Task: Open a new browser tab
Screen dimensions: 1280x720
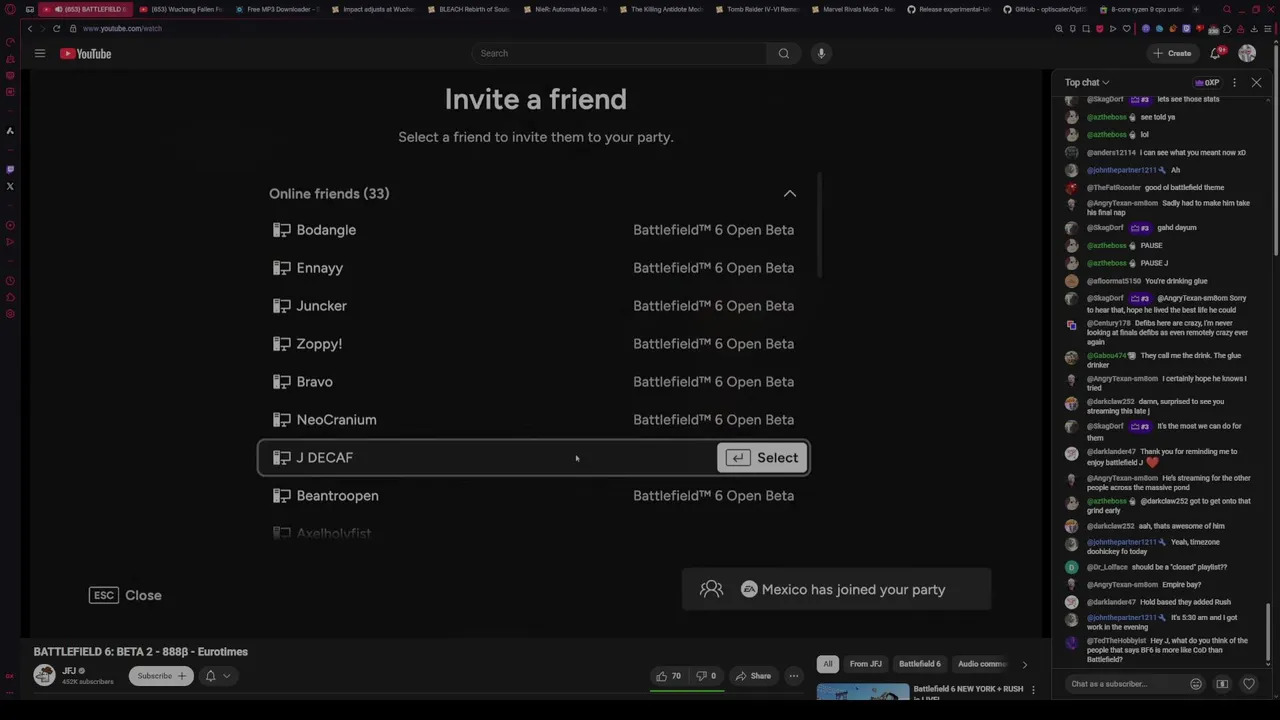Action: point(1196,9)
